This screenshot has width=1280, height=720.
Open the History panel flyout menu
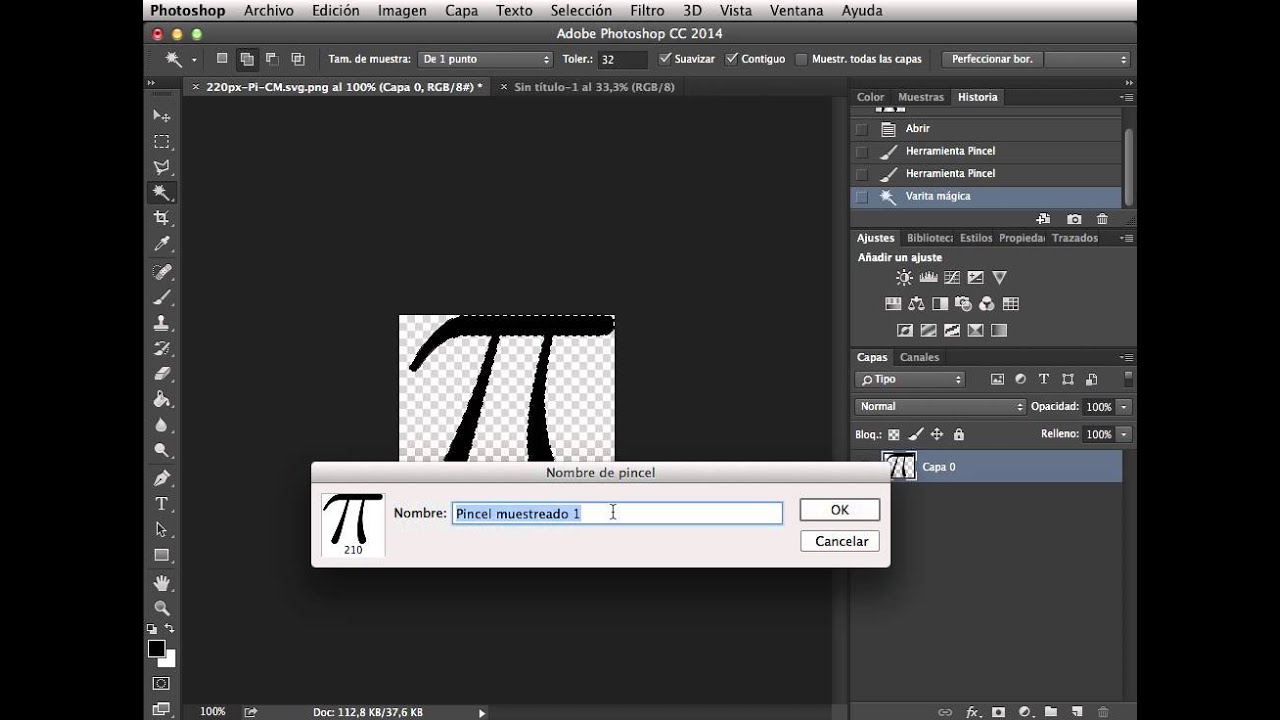point(1126,98)
